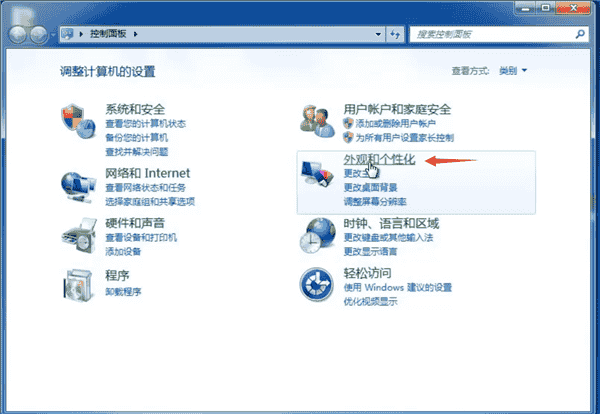This screenshot has height=414, width=600.
Task: Click the 程序 category icon
Action: point(77,284)
